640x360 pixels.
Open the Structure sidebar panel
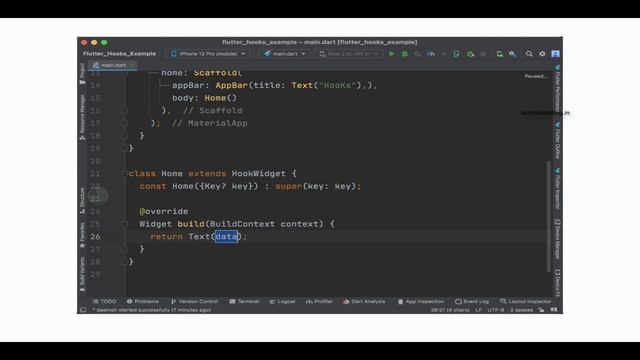[x=82, y=200]
